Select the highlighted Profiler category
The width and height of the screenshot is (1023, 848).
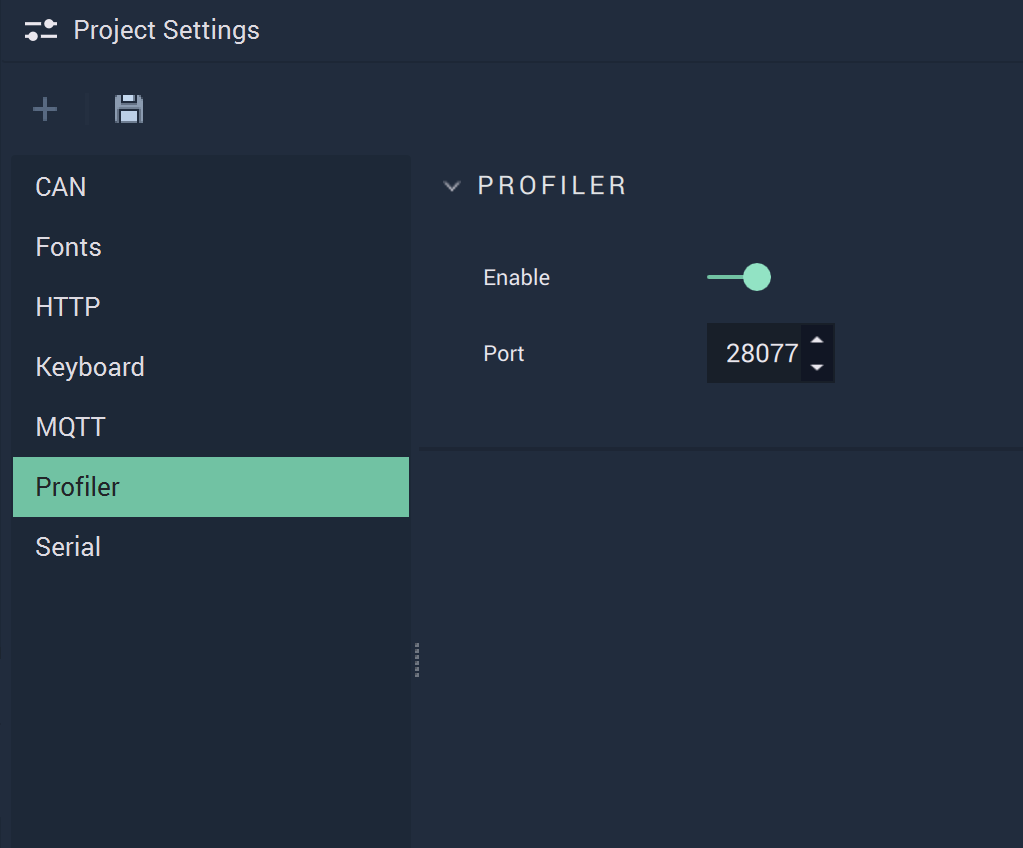point(211,487)
